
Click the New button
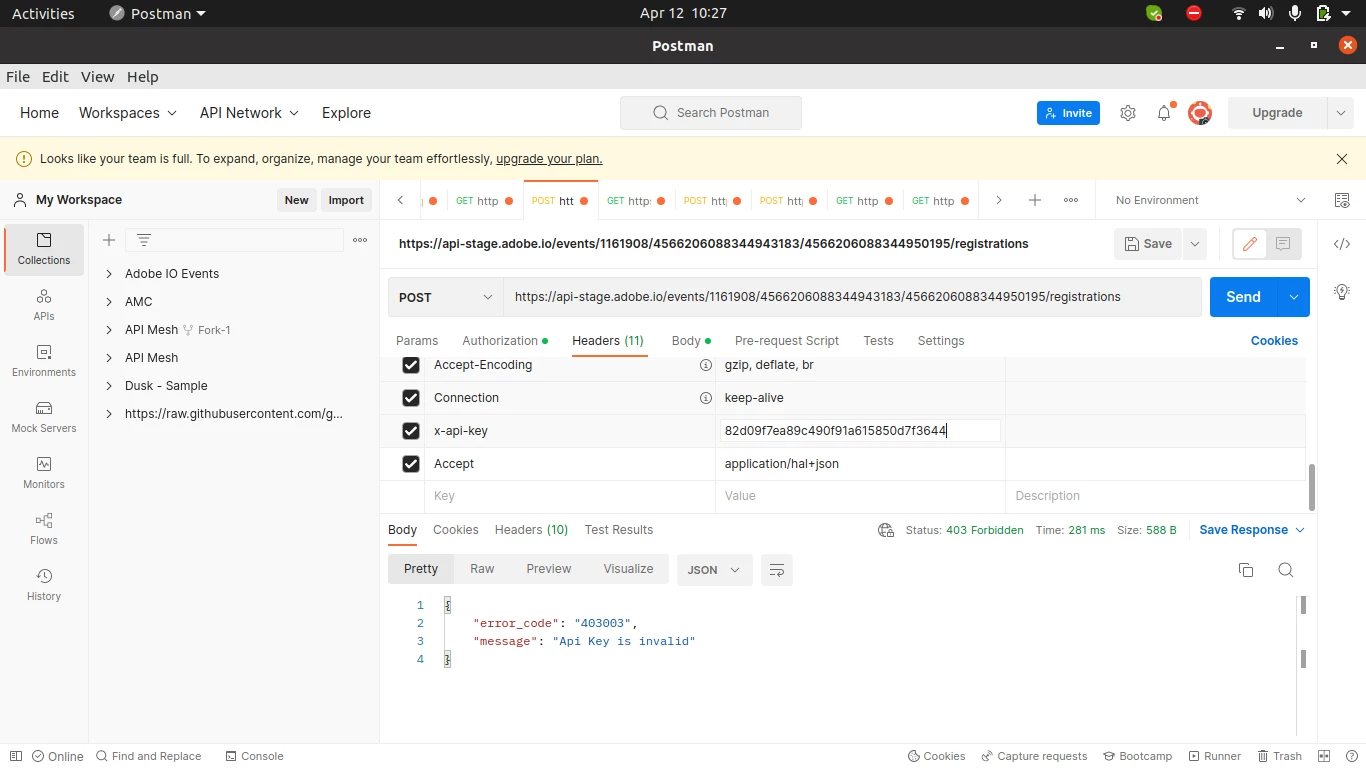(x=296, y=200)
